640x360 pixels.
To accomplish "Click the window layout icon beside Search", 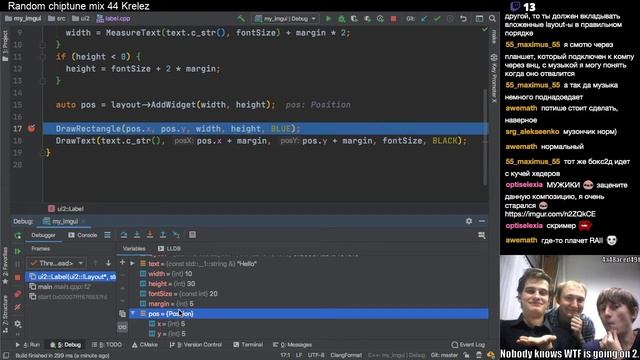I will coord(479,18).
